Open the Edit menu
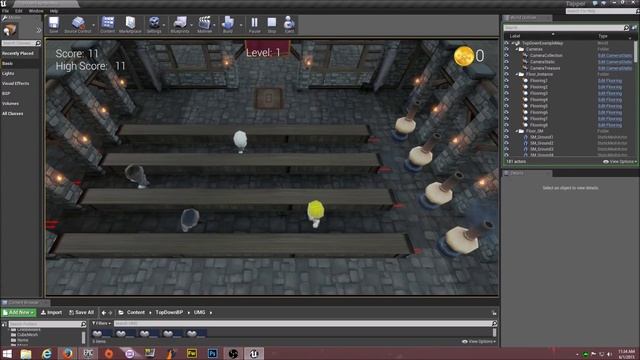Viewport: 640px width, 360px height. [19, 11]
